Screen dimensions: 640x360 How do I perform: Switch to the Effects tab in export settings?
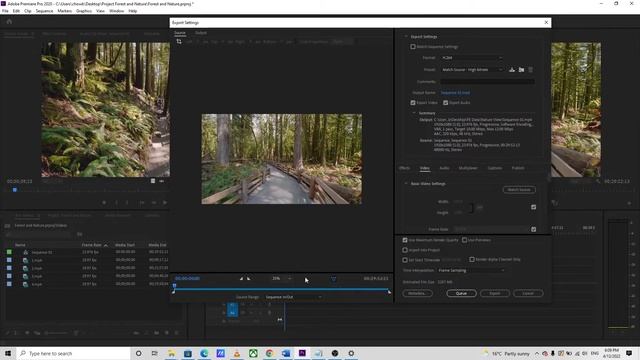pyautogui.click(x=404, y=168)
